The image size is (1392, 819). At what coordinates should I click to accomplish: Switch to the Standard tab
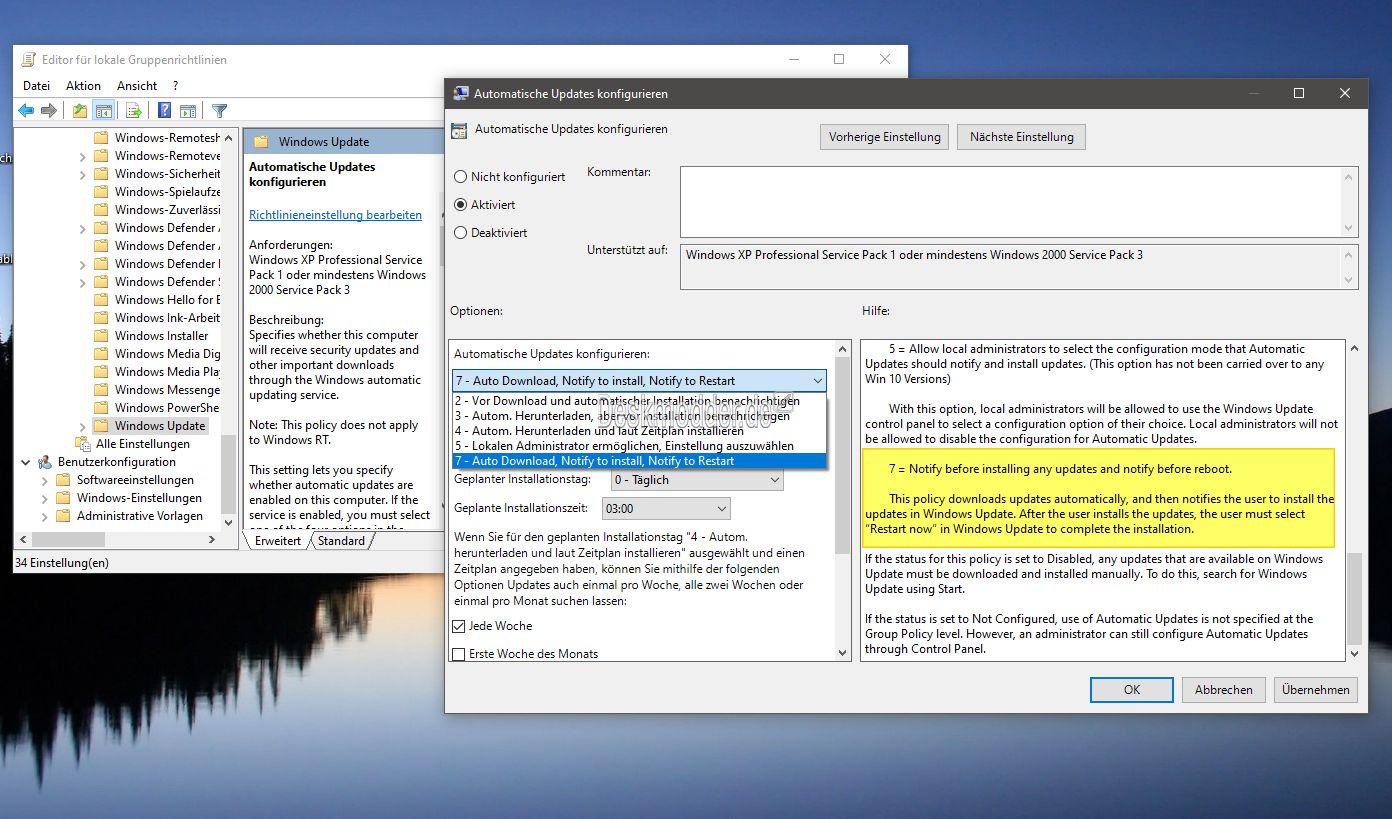click(x=341, y=540)
